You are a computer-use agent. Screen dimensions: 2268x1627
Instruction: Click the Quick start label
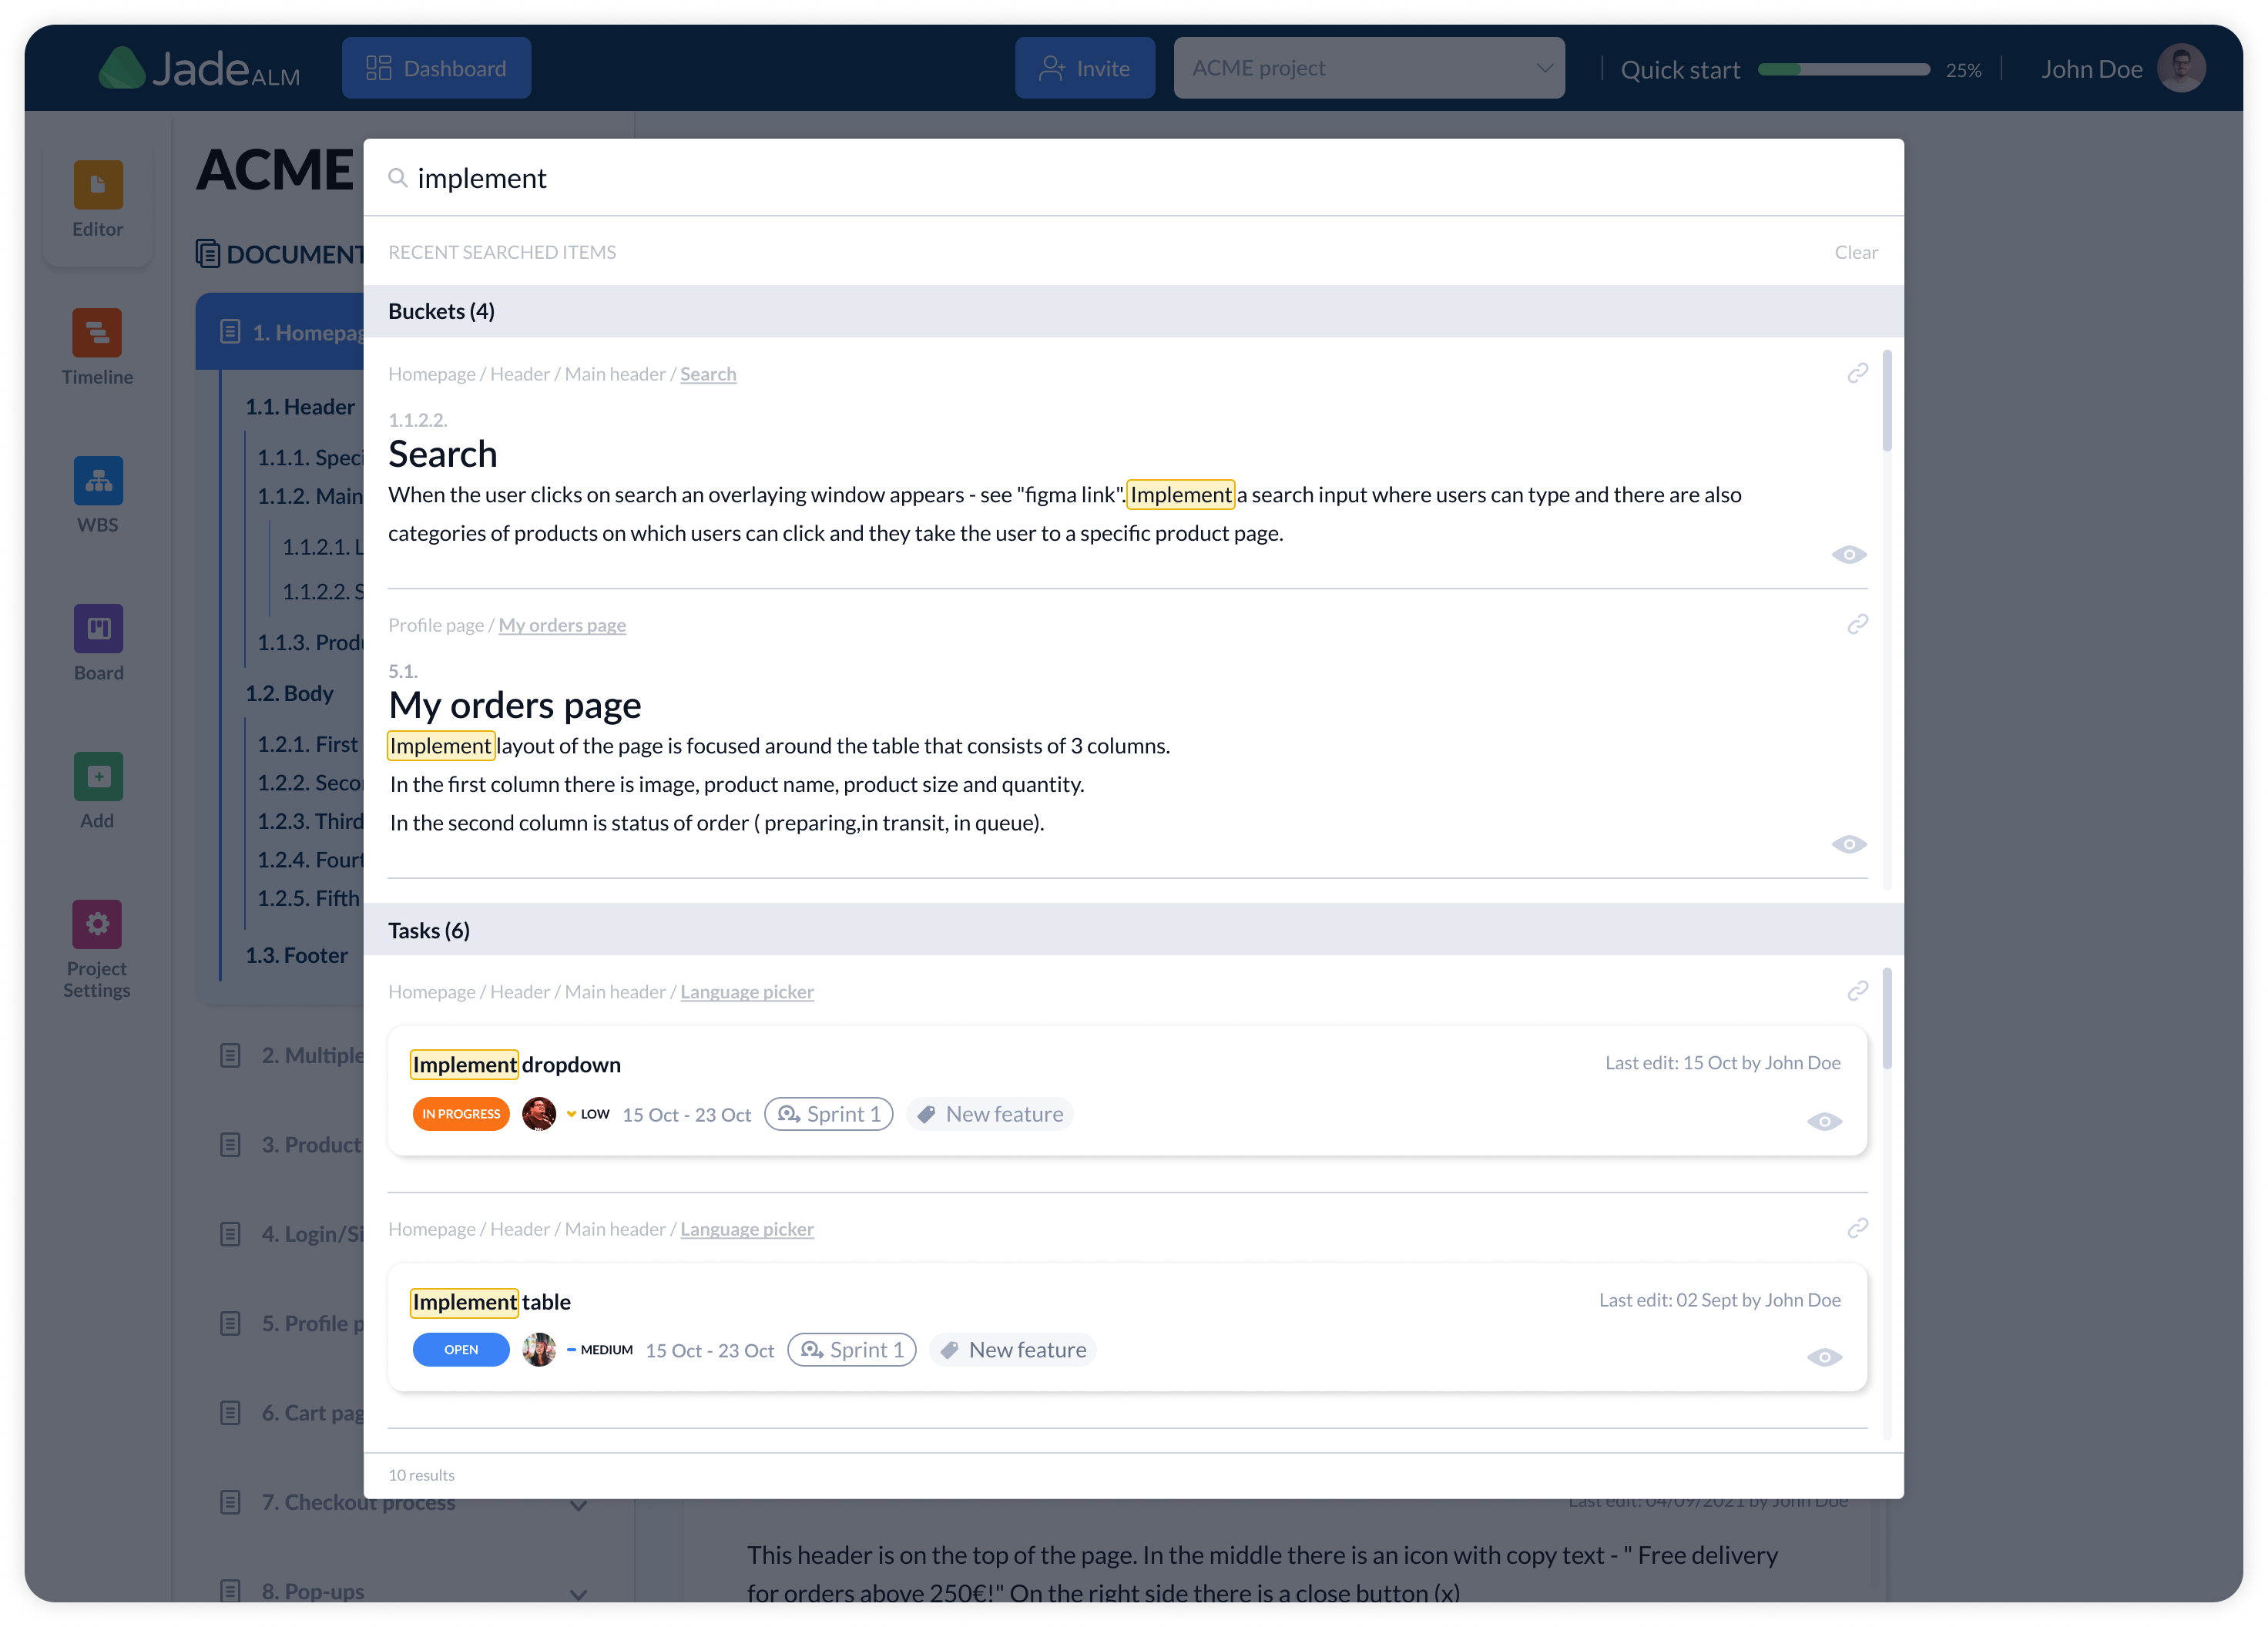point(1680,70)
